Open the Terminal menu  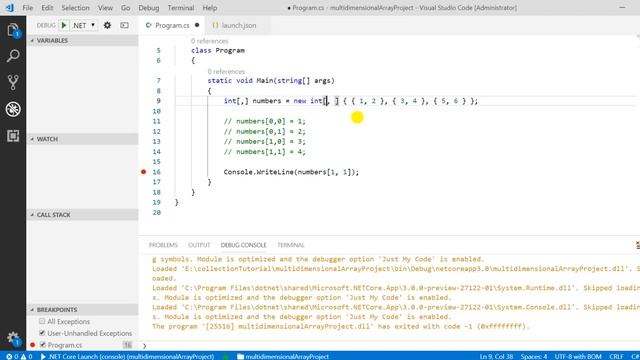181,8
